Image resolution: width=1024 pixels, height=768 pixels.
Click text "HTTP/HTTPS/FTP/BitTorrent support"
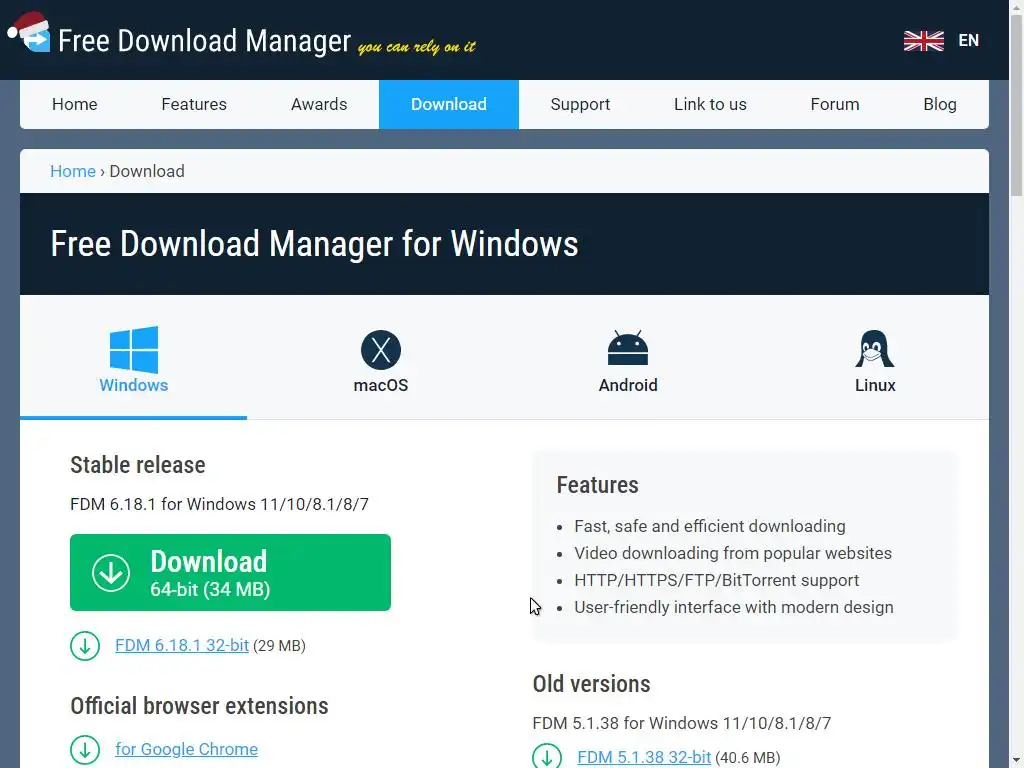(716, 581)
